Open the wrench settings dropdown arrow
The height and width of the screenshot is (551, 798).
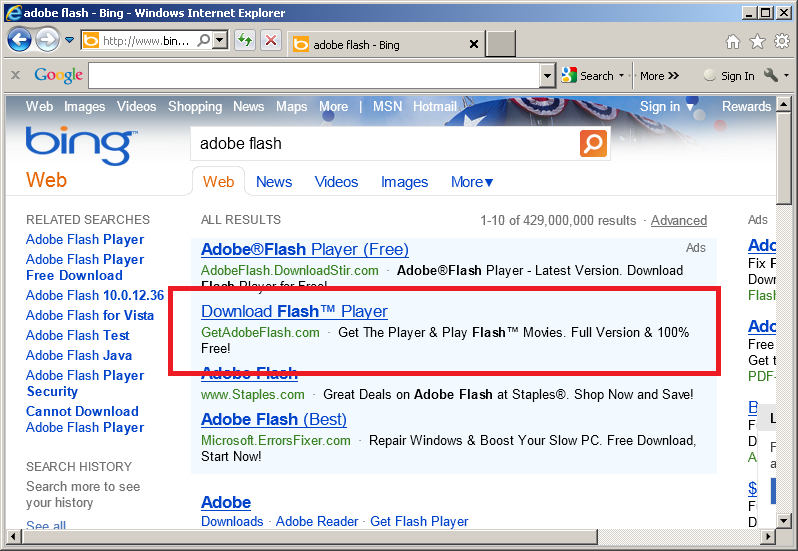tap(786, 76)
